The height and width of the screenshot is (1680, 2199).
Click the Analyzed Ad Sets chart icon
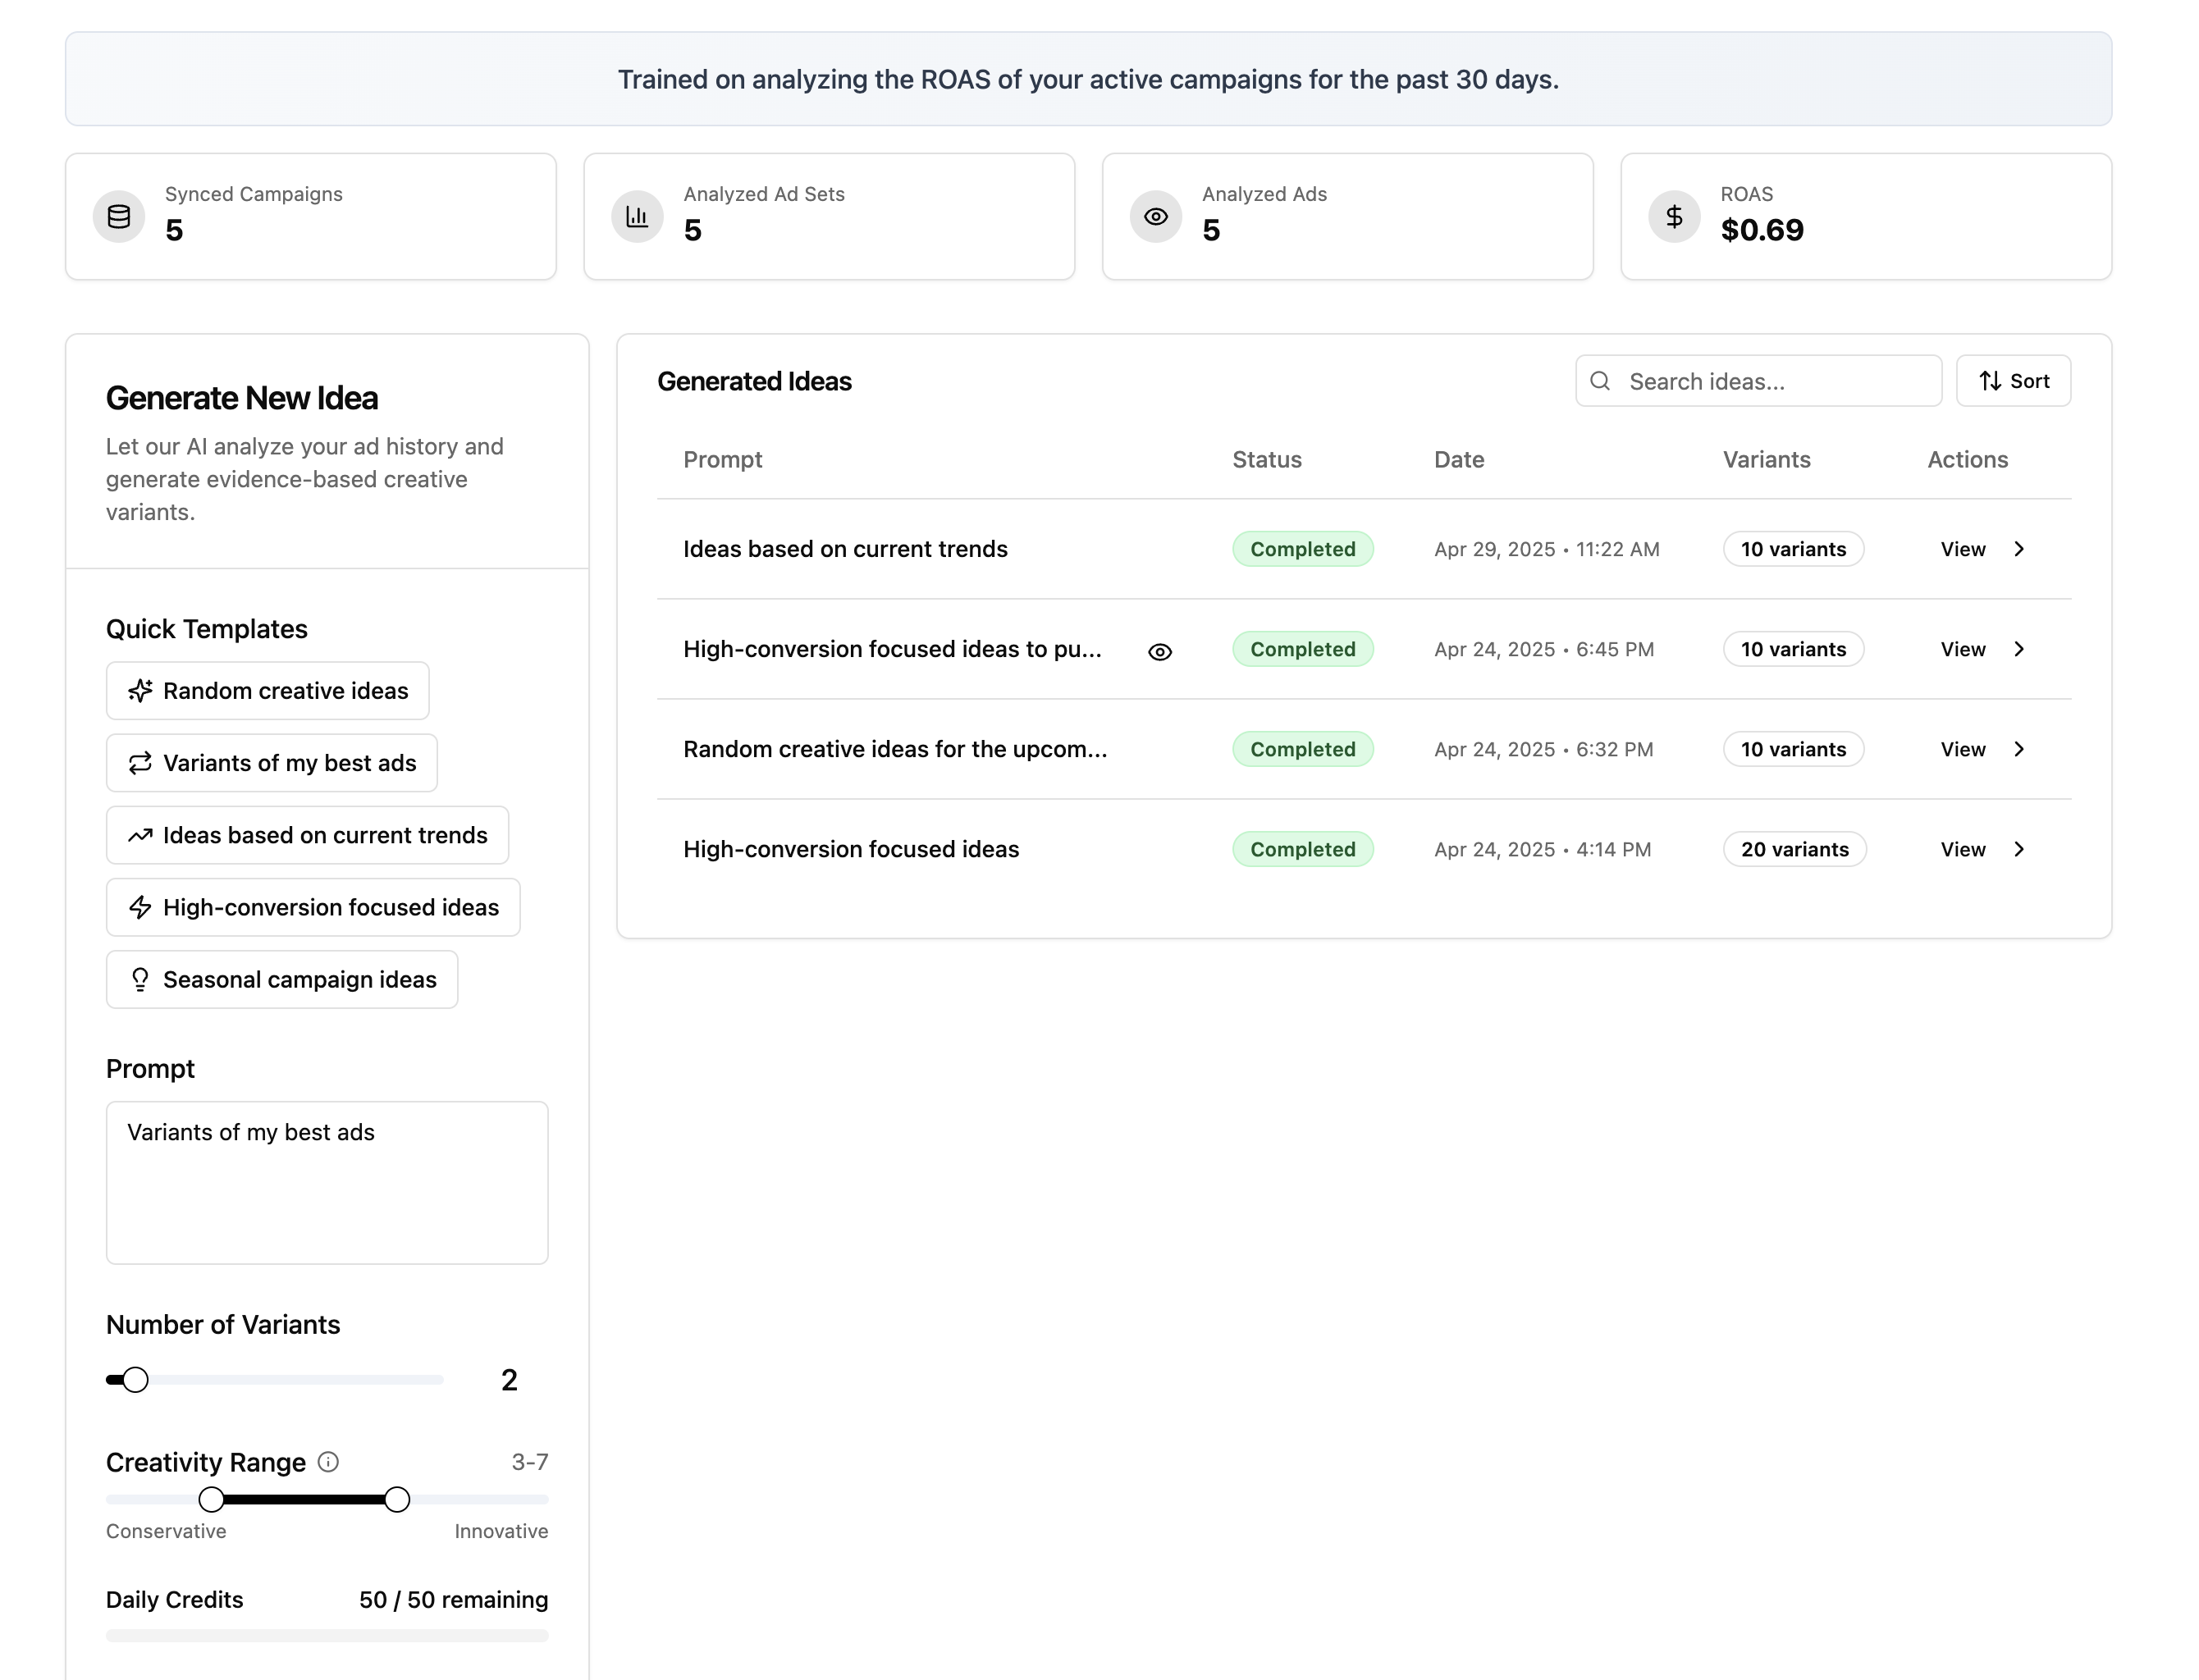click(637, 217)
